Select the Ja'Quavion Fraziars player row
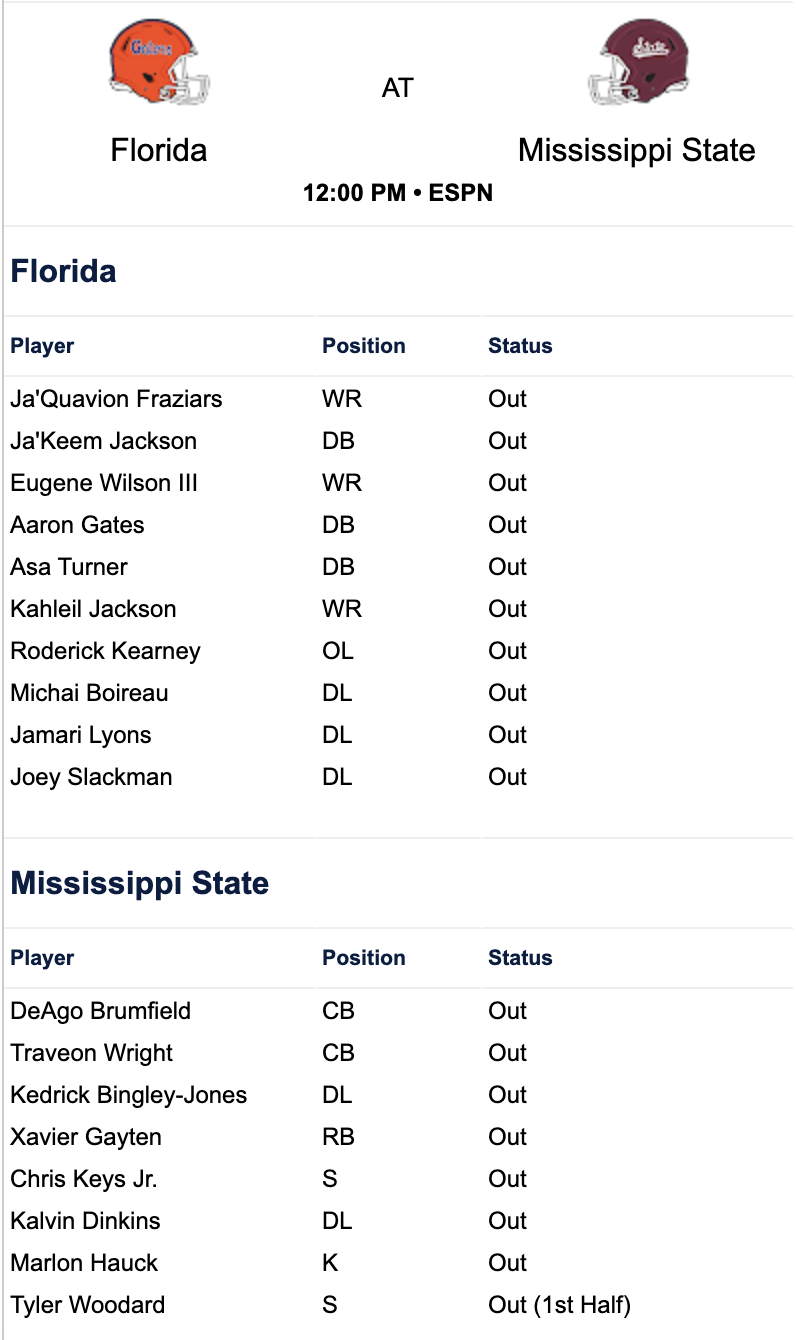Image resolution: width=796 pixels, height=1340 pixels. tap(398, 399)
